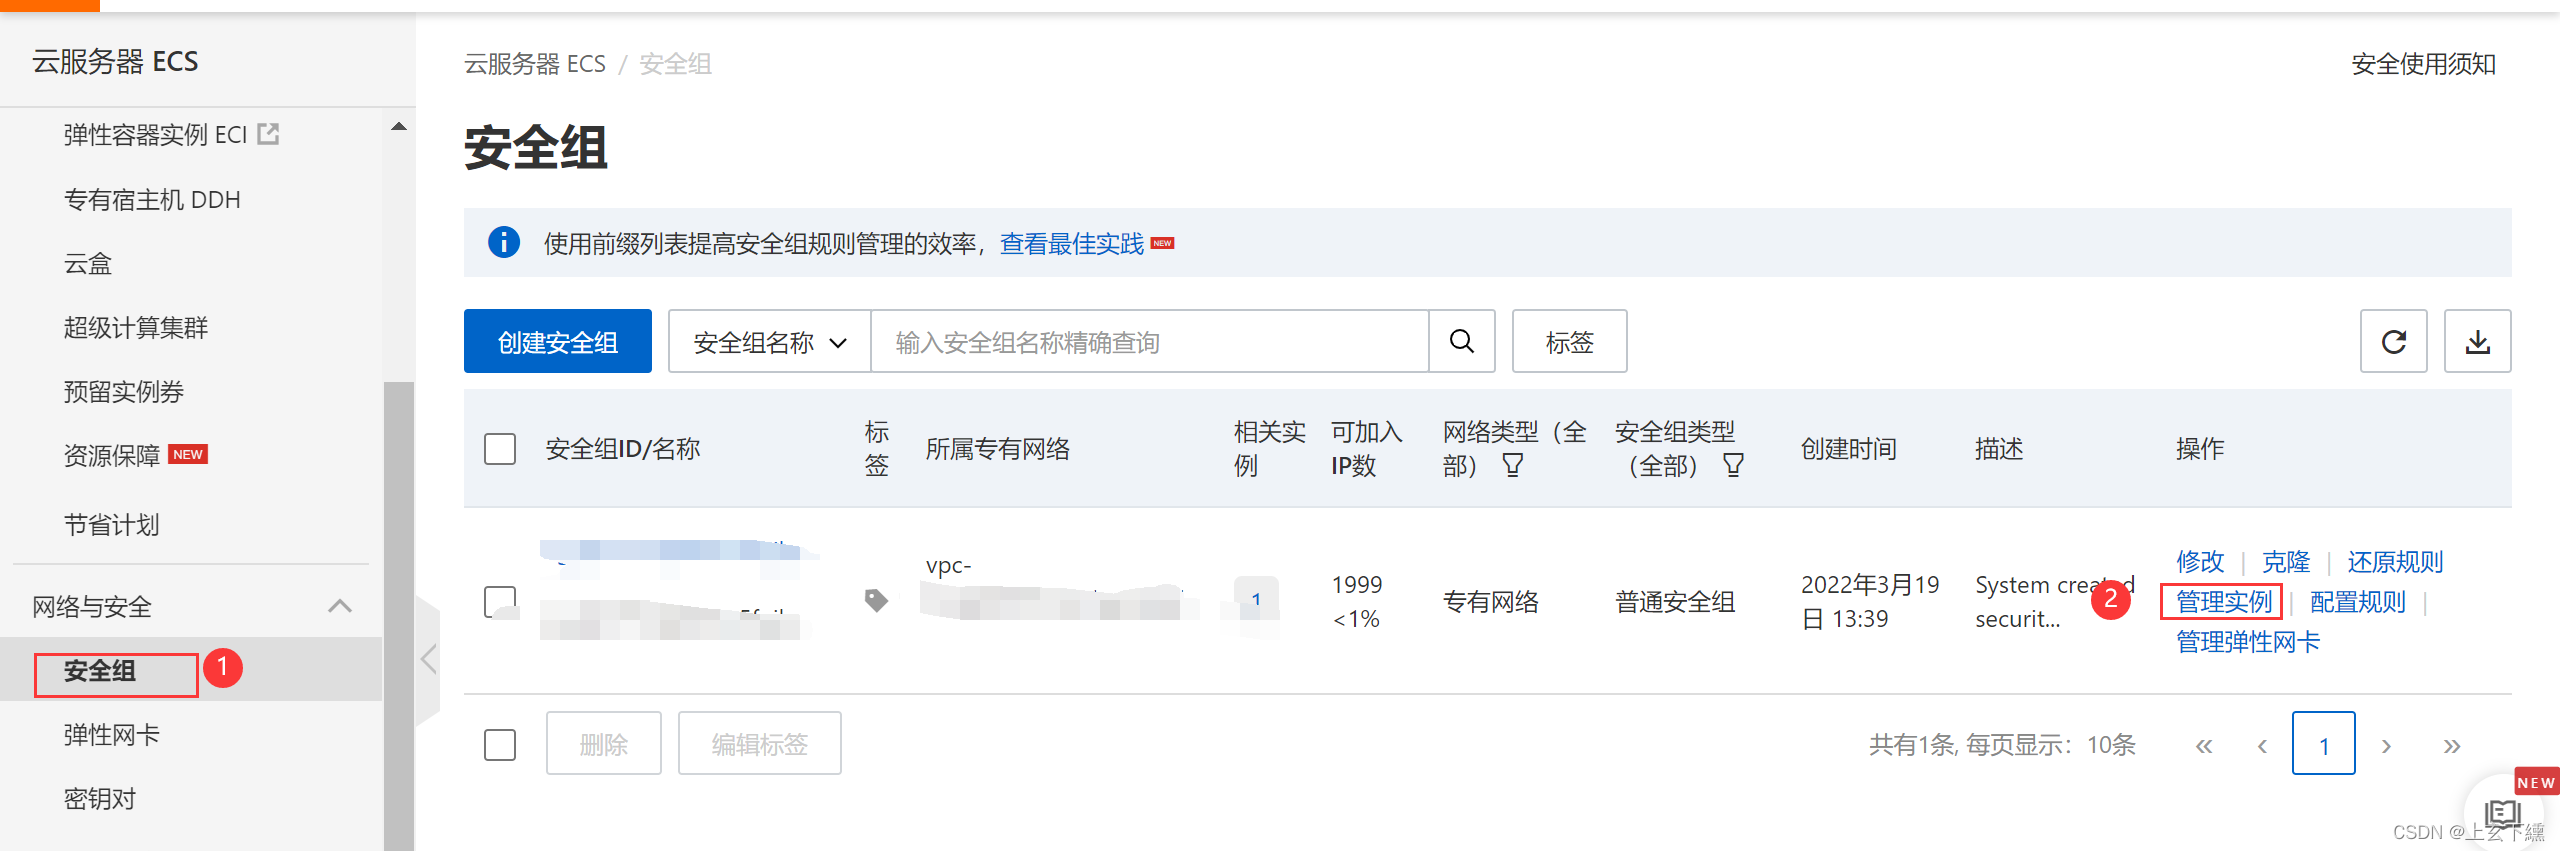The height and width of the screenshot is (851, 2560).
Task: Click the 普通安全组 cell text
Action: click(x=1675, y=602)
